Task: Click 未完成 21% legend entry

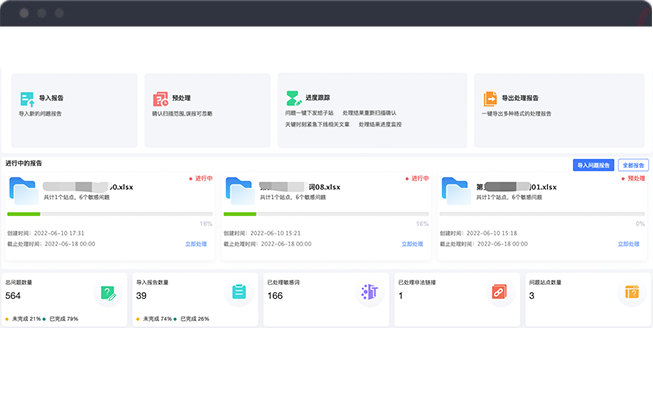Action: tap(23, 319)
